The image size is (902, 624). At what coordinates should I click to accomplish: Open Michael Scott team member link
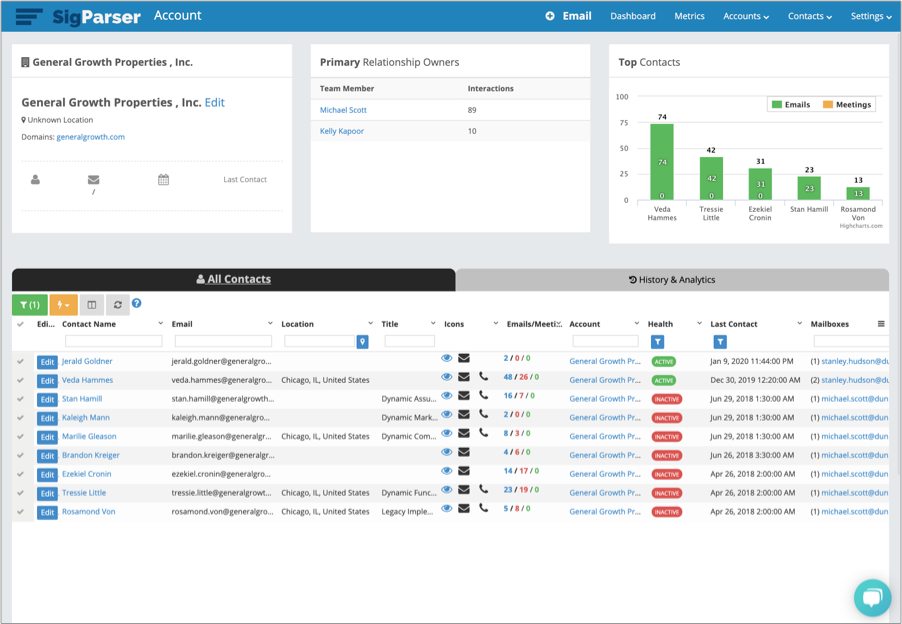343,110
